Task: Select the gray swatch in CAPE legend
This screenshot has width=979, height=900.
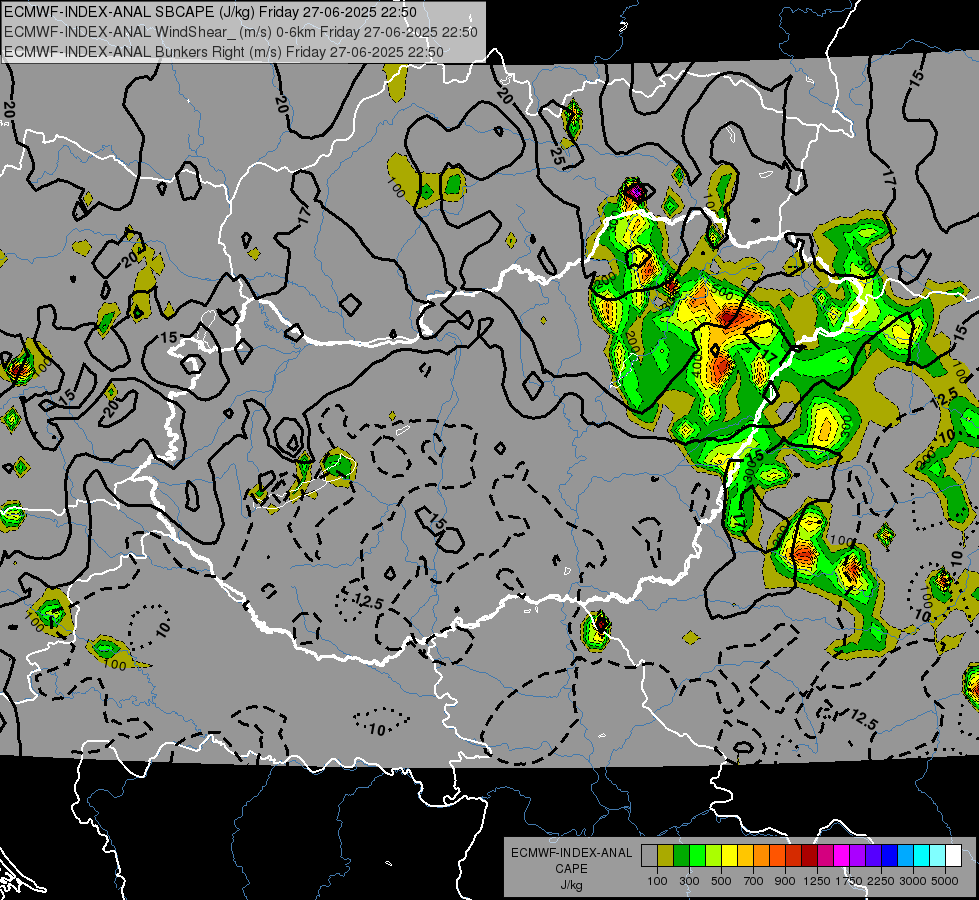Action: click(x=649, y=855)
